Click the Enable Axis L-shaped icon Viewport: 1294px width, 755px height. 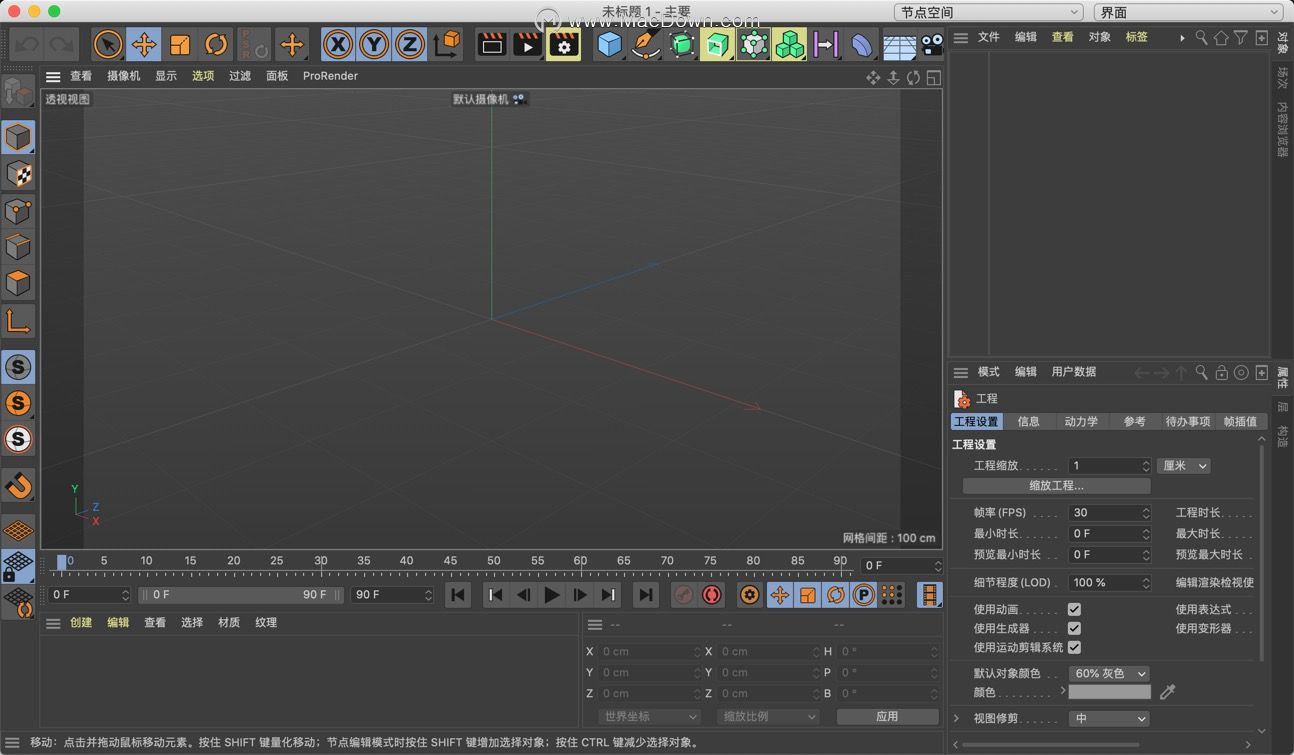[18, 320]
